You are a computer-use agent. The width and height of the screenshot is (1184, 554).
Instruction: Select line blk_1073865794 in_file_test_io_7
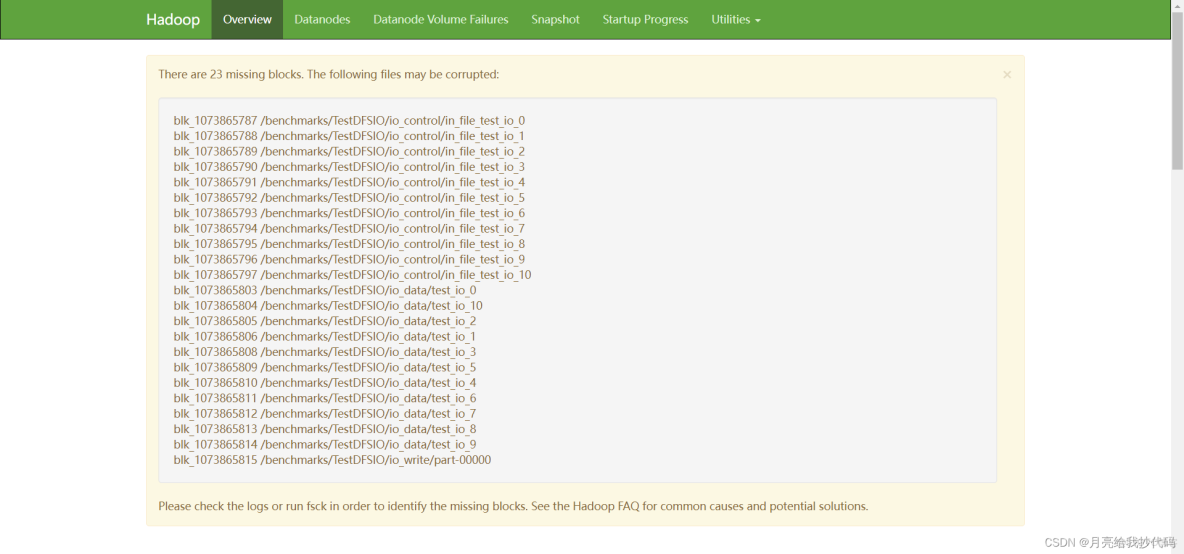349,229
